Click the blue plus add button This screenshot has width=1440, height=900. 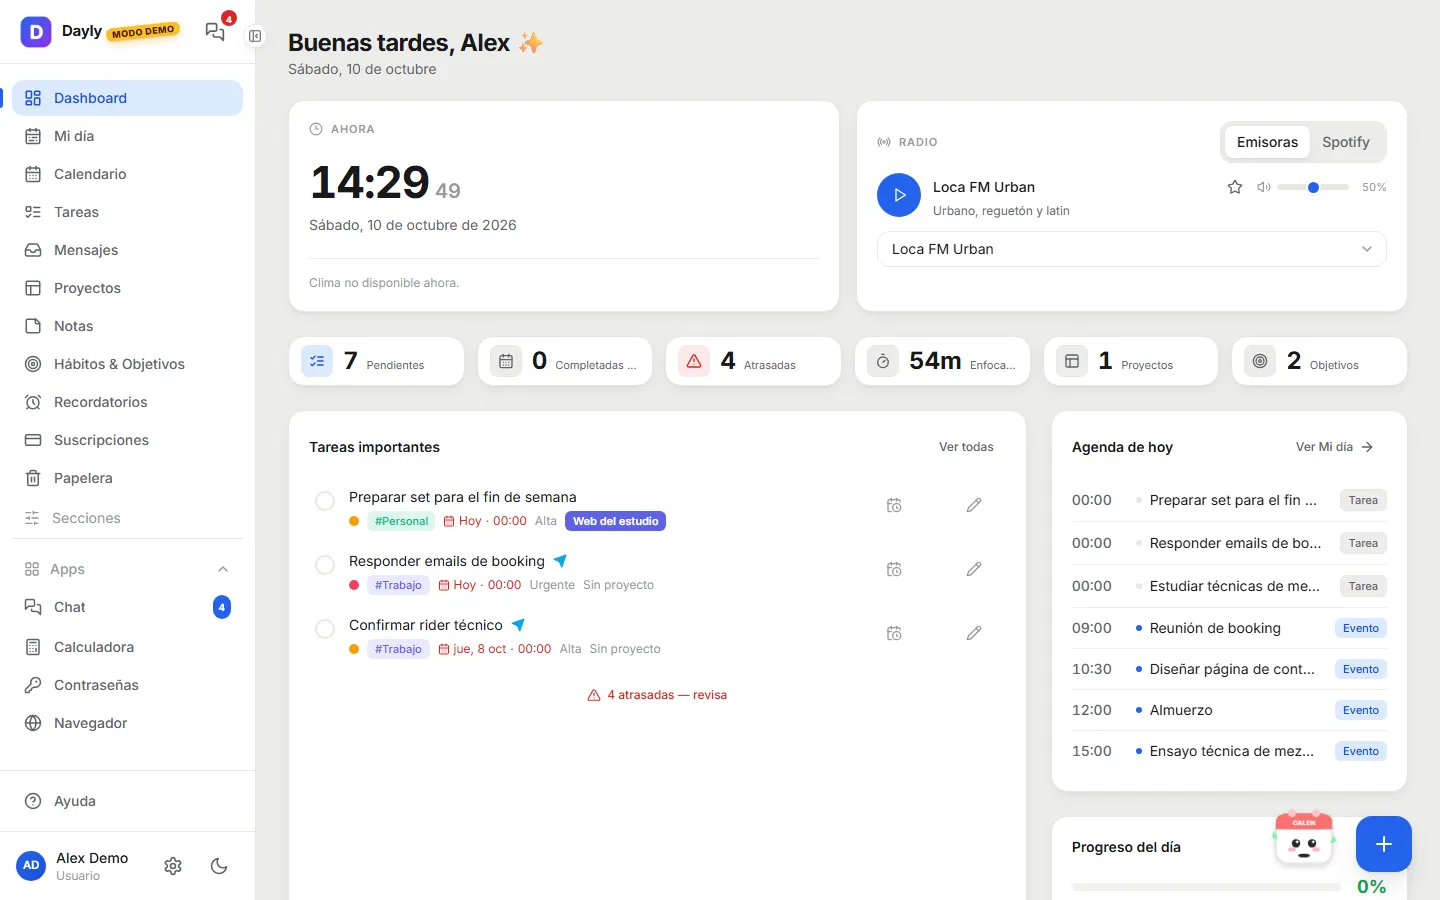pos(1384,844)
